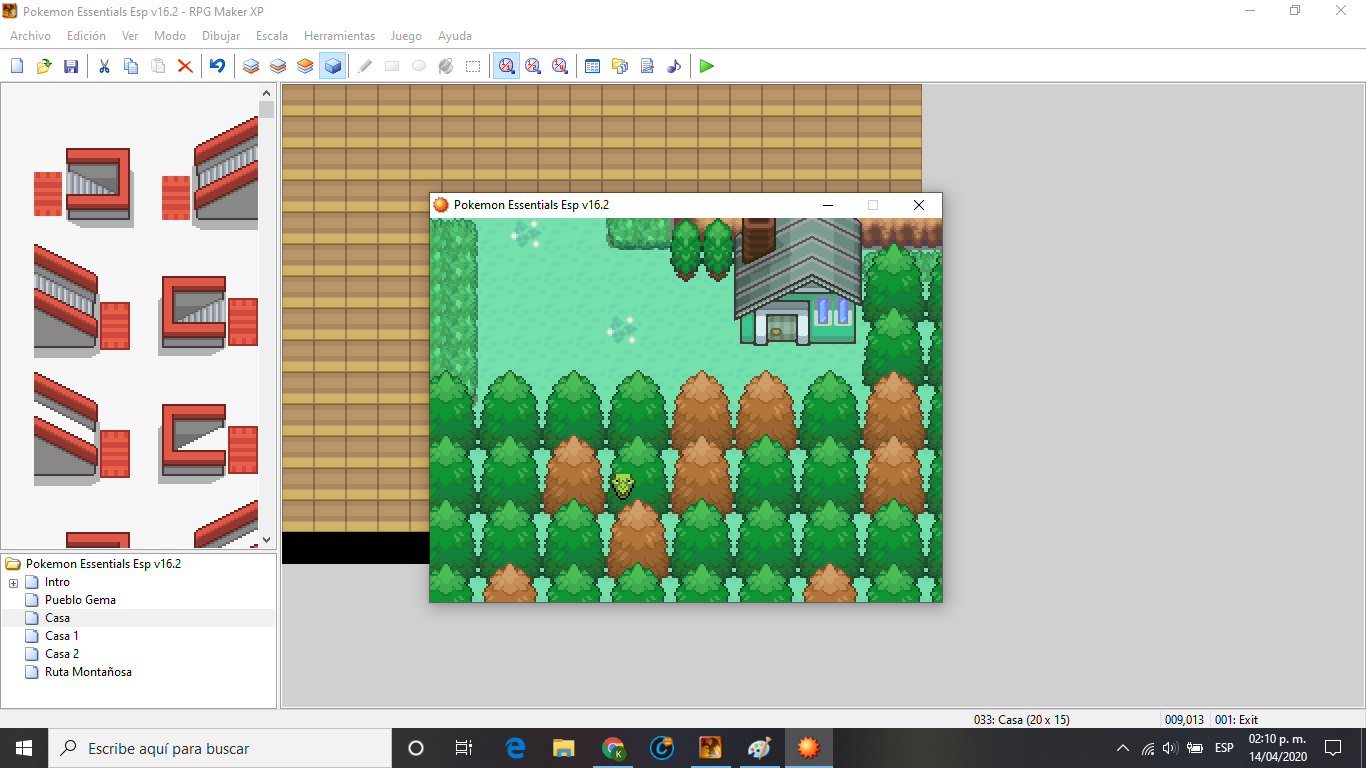The height and width of the screenshot is (768, 1366).
Task: Select the Pueblo Gema map
Action: [x=80, y=600]
